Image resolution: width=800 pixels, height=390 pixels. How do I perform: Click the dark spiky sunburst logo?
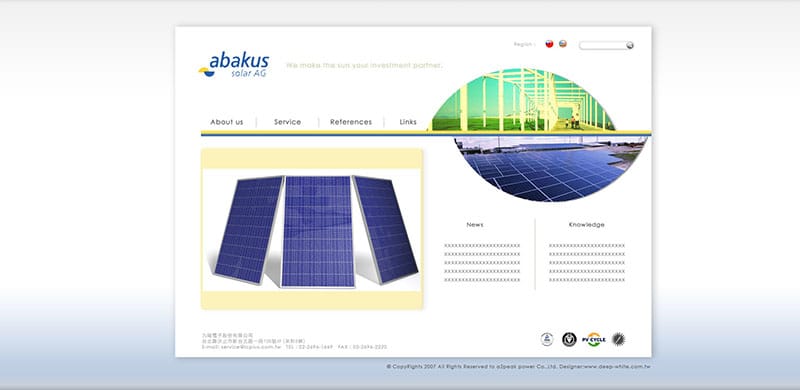pos(618,339)
